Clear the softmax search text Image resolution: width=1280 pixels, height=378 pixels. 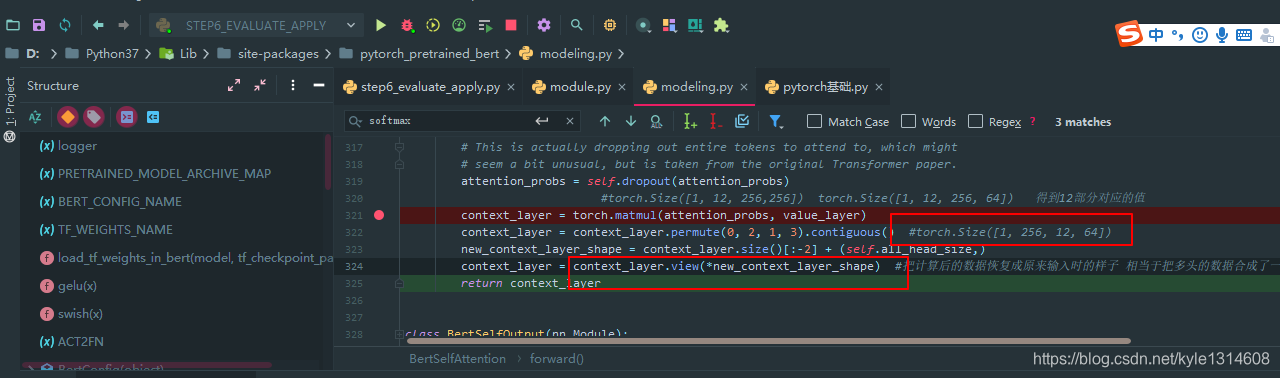coord(571,121)
